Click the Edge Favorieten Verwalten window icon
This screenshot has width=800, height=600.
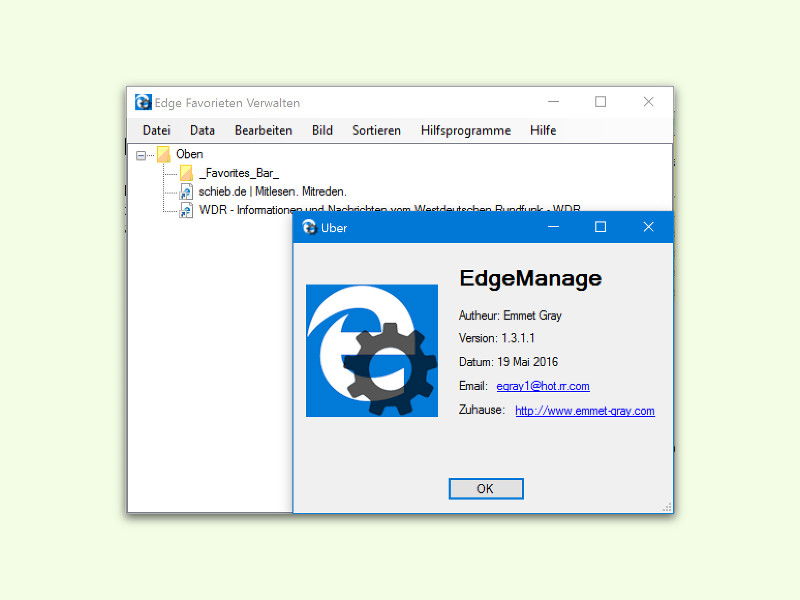[x=143, y=102]
